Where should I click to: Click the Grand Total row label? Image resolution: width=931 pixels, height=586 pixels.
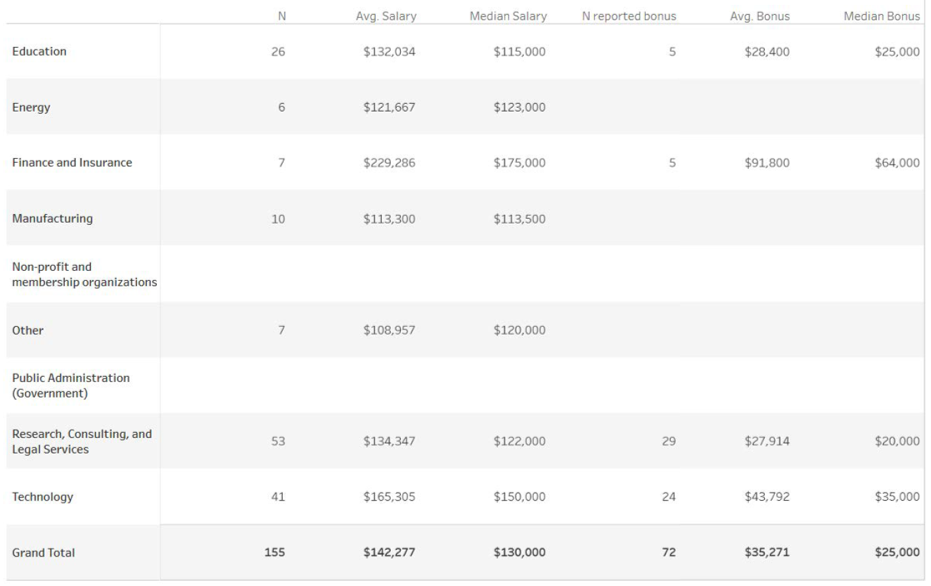pos(43,553)
